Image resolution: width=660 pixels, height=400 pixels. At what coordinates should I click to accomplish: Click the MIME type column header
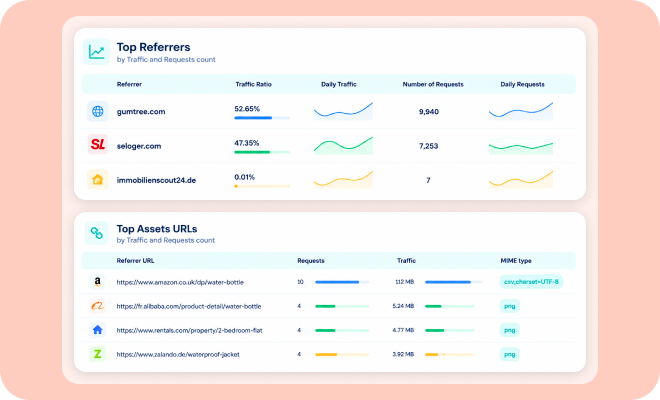click(x=516, y=261)
